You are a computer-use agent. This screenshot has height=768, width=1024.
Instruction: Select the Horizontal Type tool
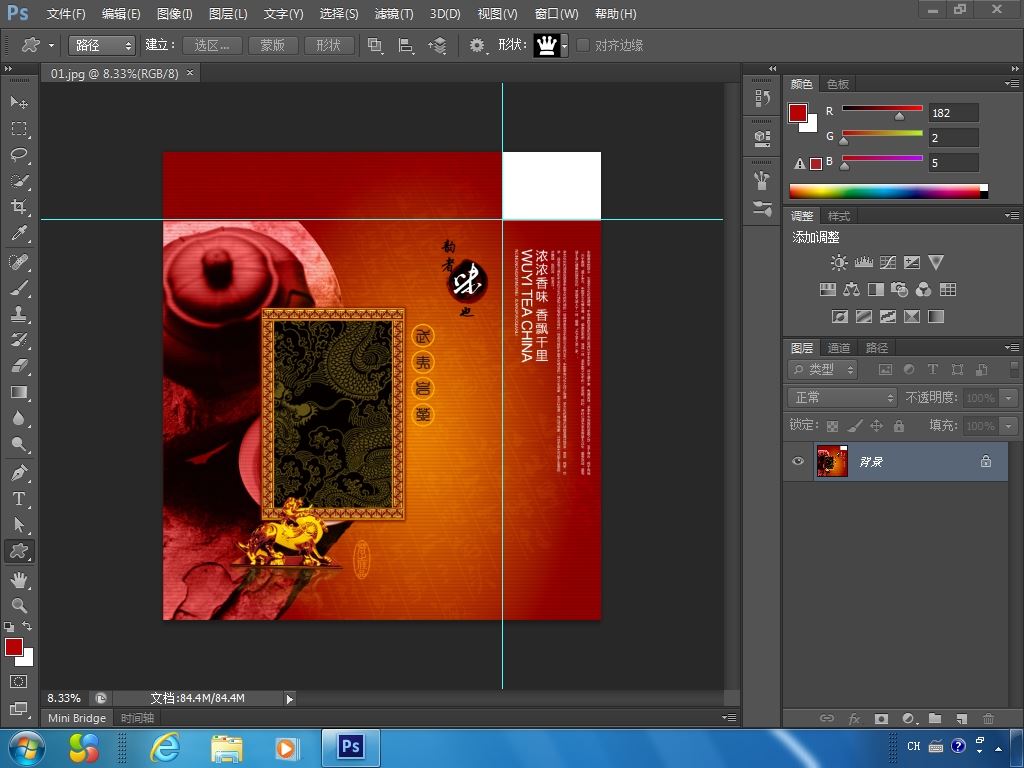point(19,499)
